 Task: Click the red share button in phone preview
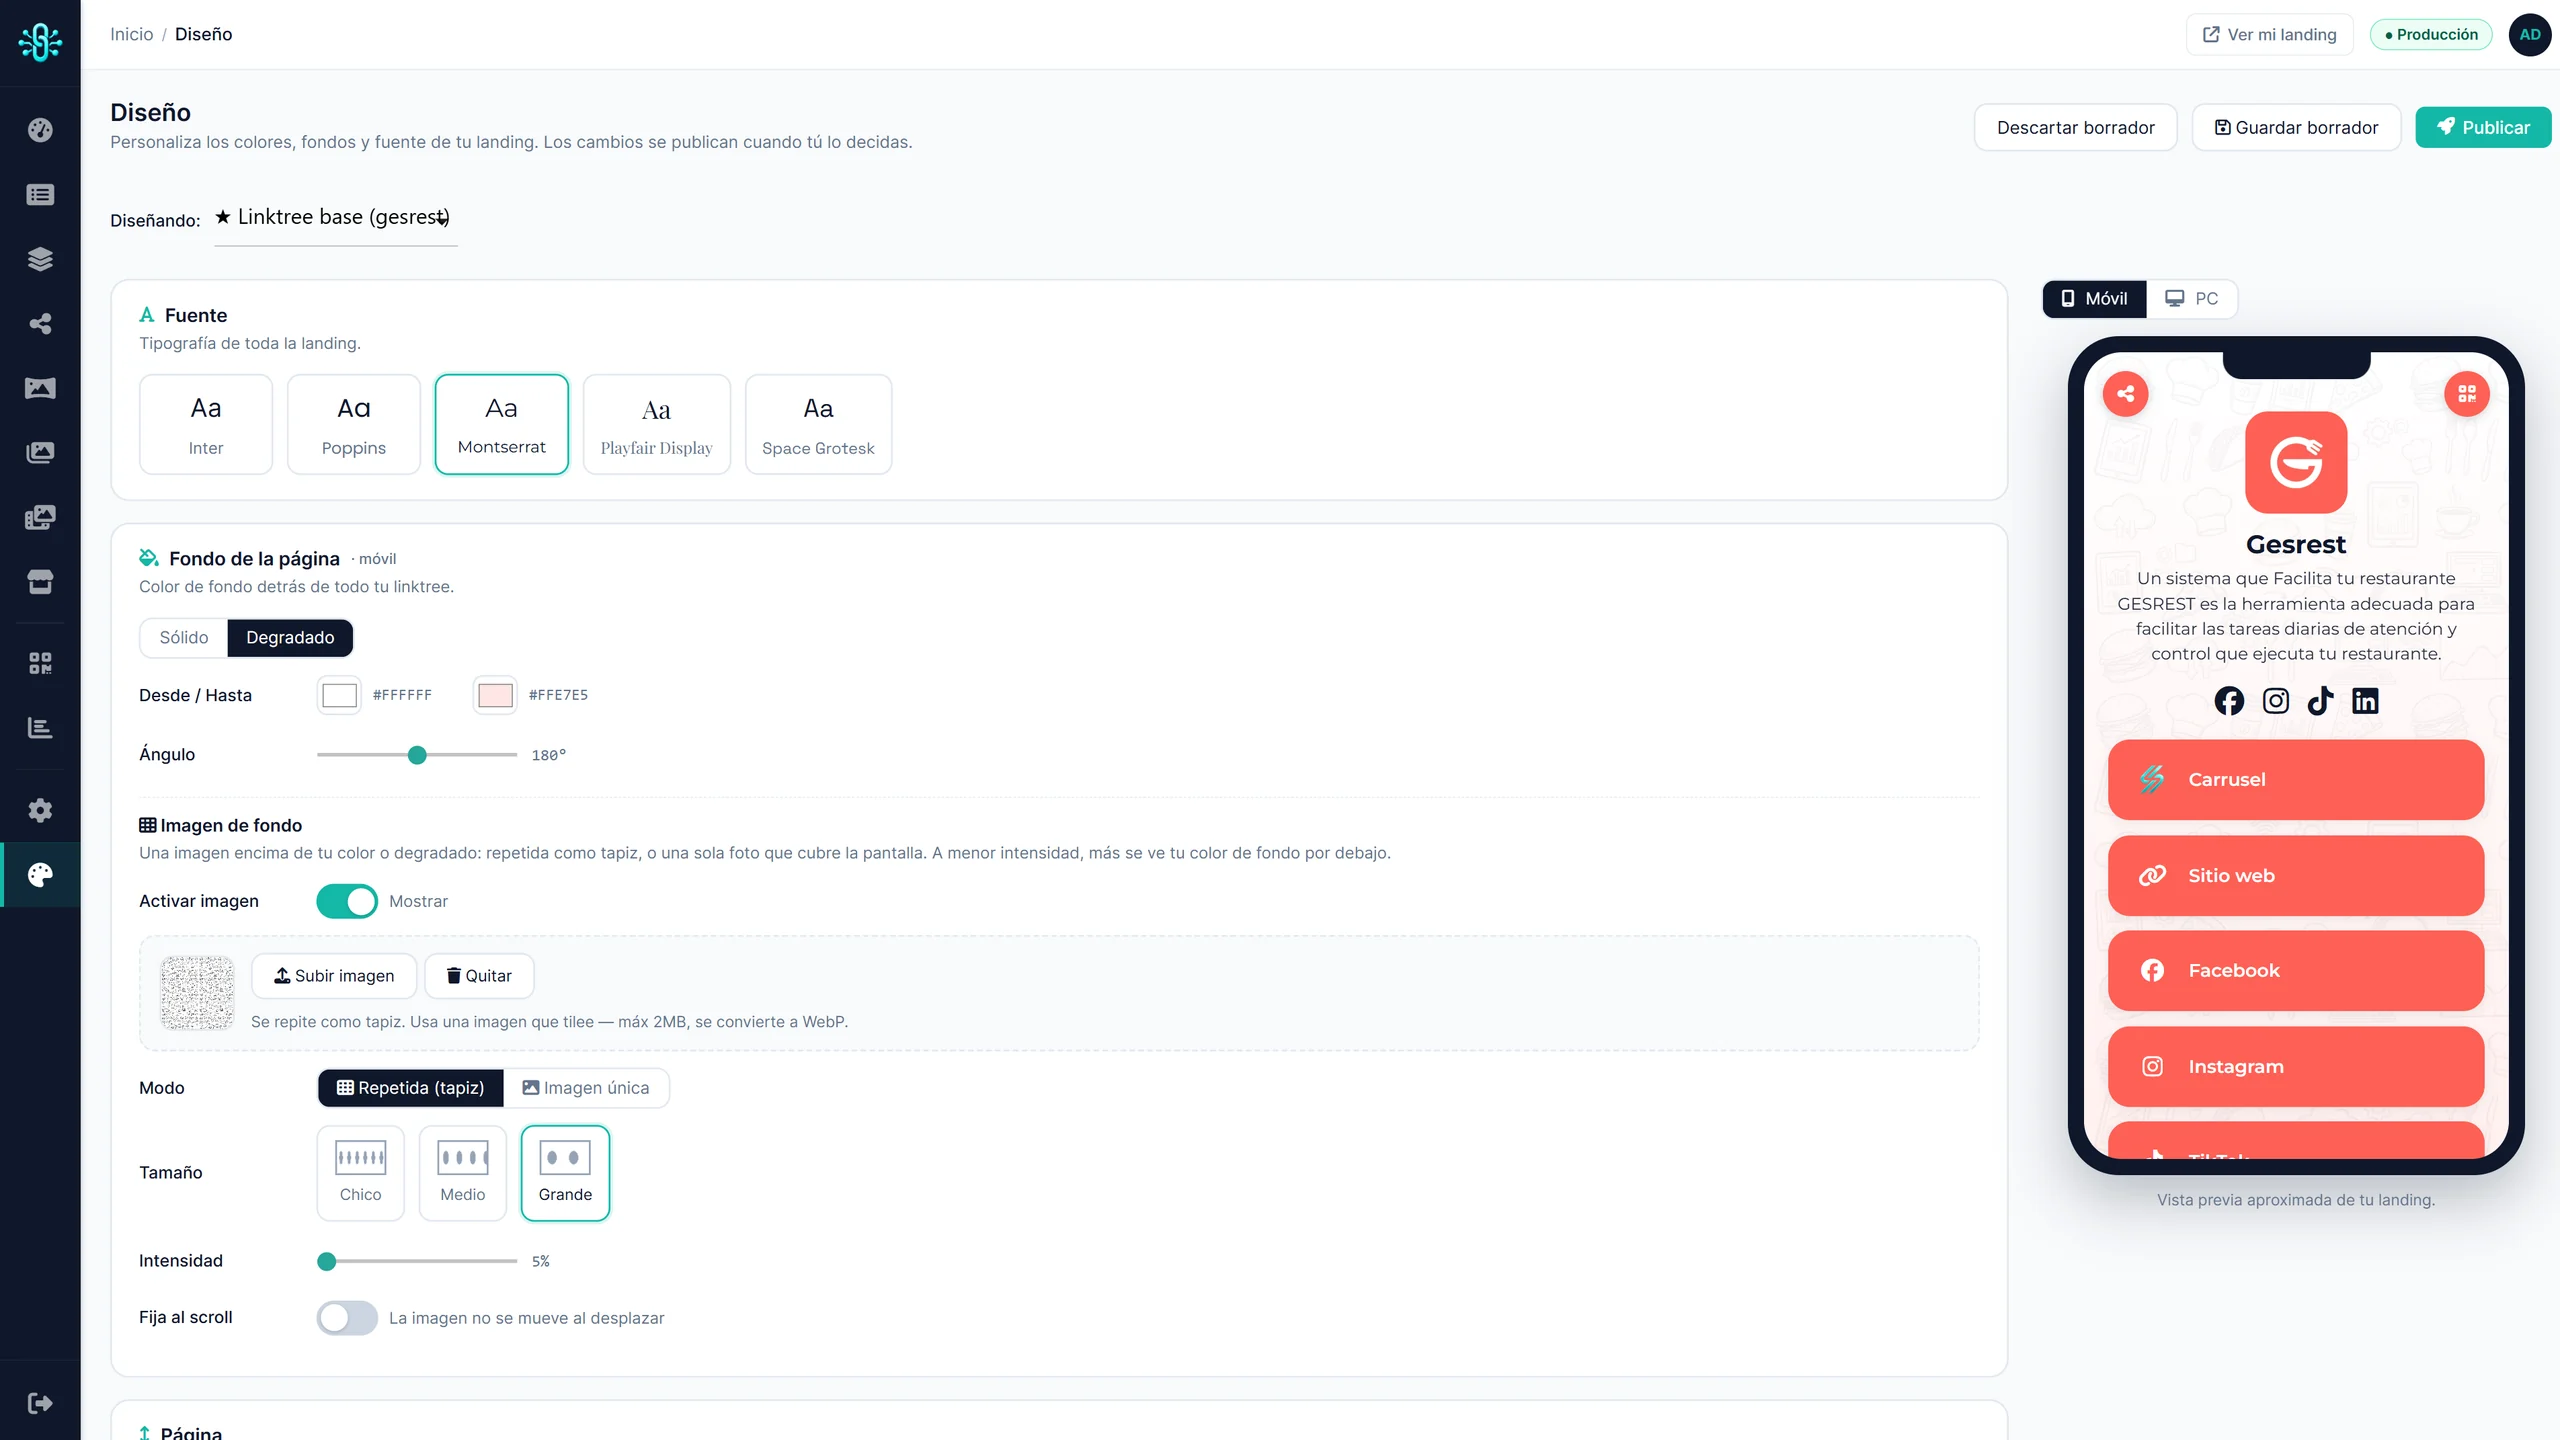[x=2125, y=394]
